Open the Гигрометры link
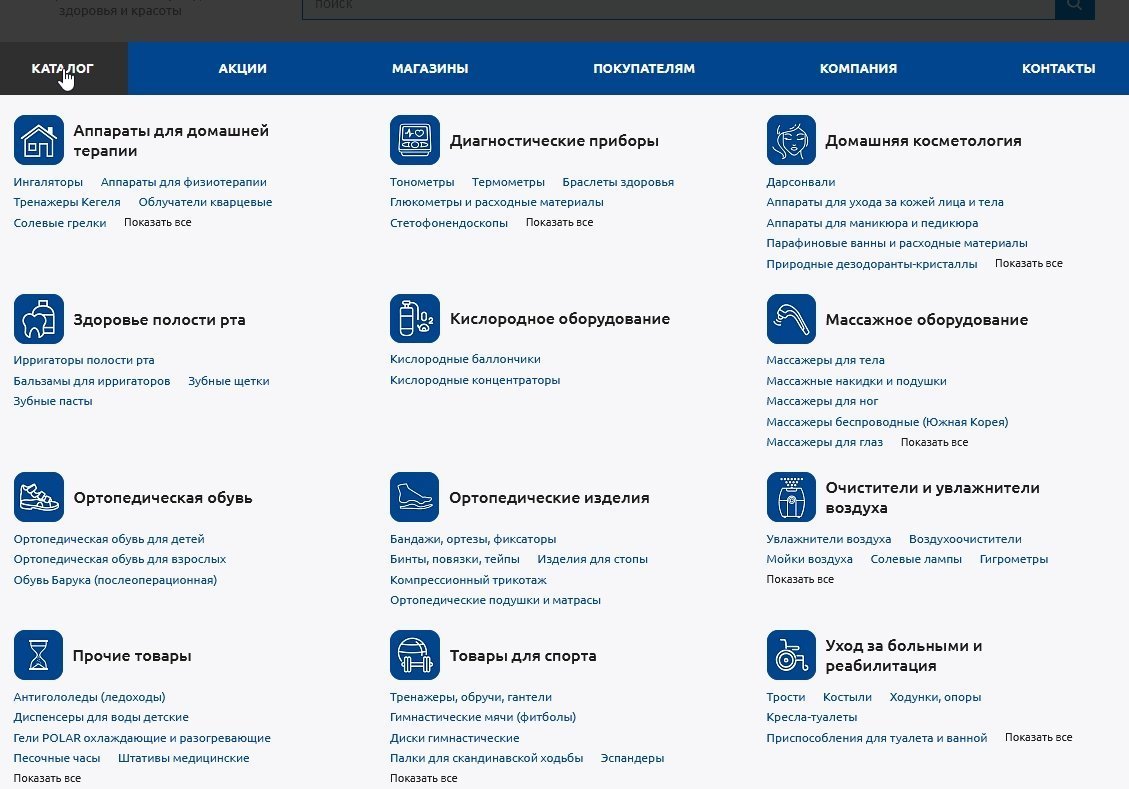Viewport: 1129px width, 789px height. tap(1014, 559)
